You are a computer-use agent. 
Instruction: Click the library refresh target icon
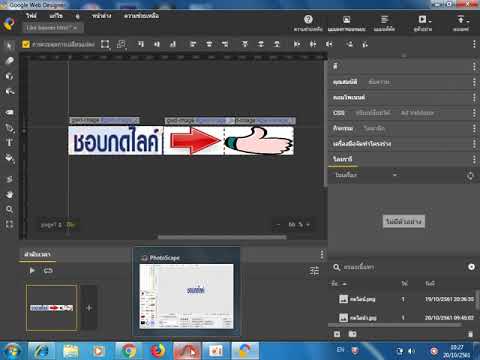coord(470,175)
